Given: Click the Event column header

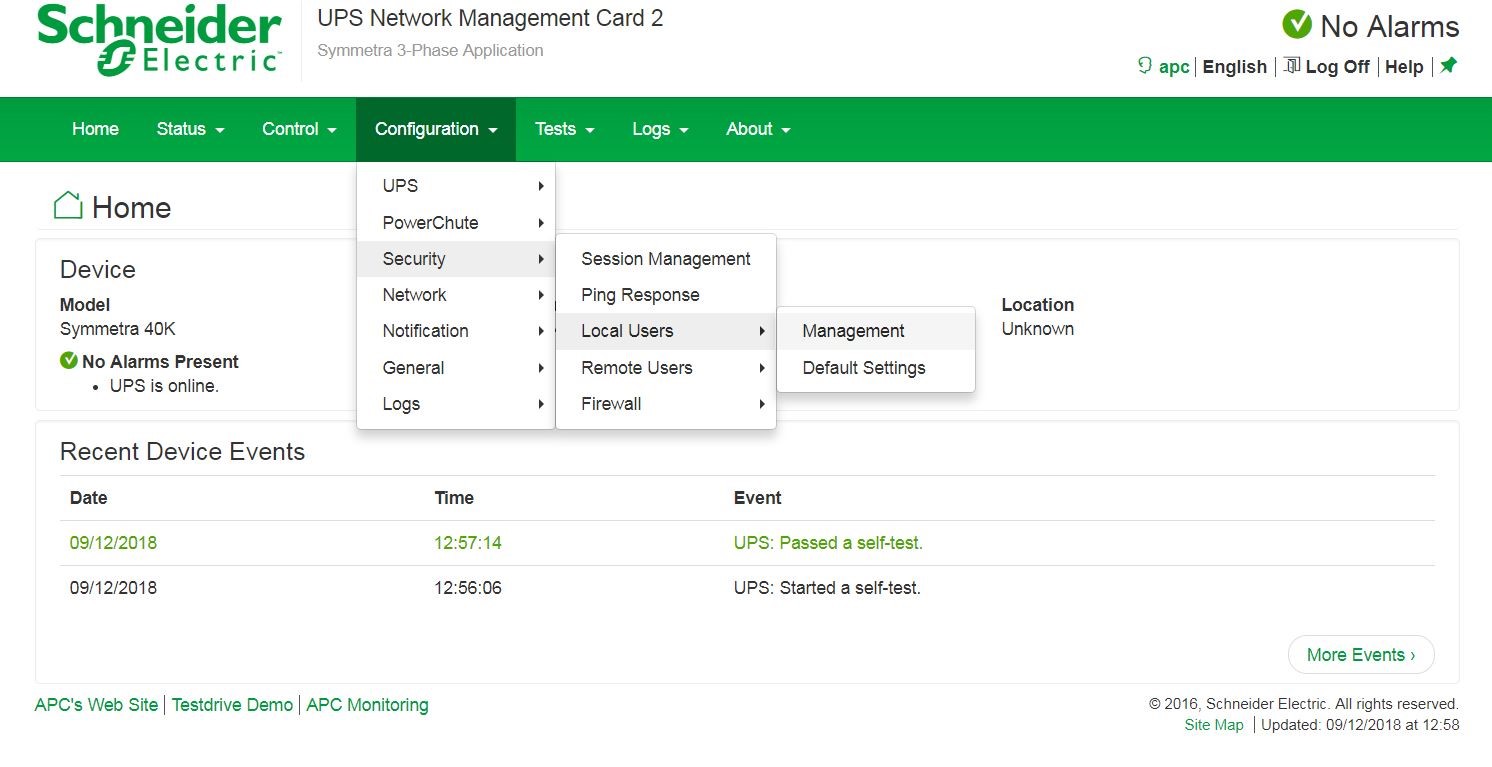Looking at the screenshot, I should (758, 498).
